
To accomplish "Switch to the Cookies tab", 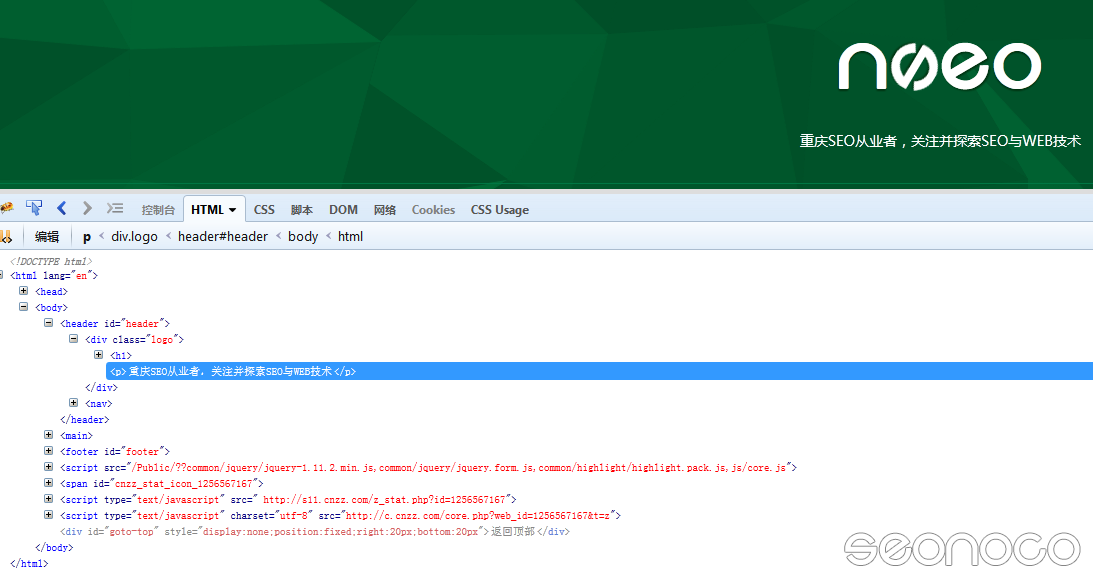I will click(433, 210).
